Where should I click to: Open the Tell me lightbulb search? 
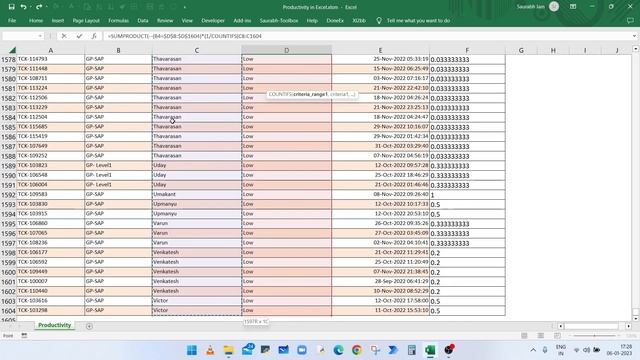pos(379,20)
